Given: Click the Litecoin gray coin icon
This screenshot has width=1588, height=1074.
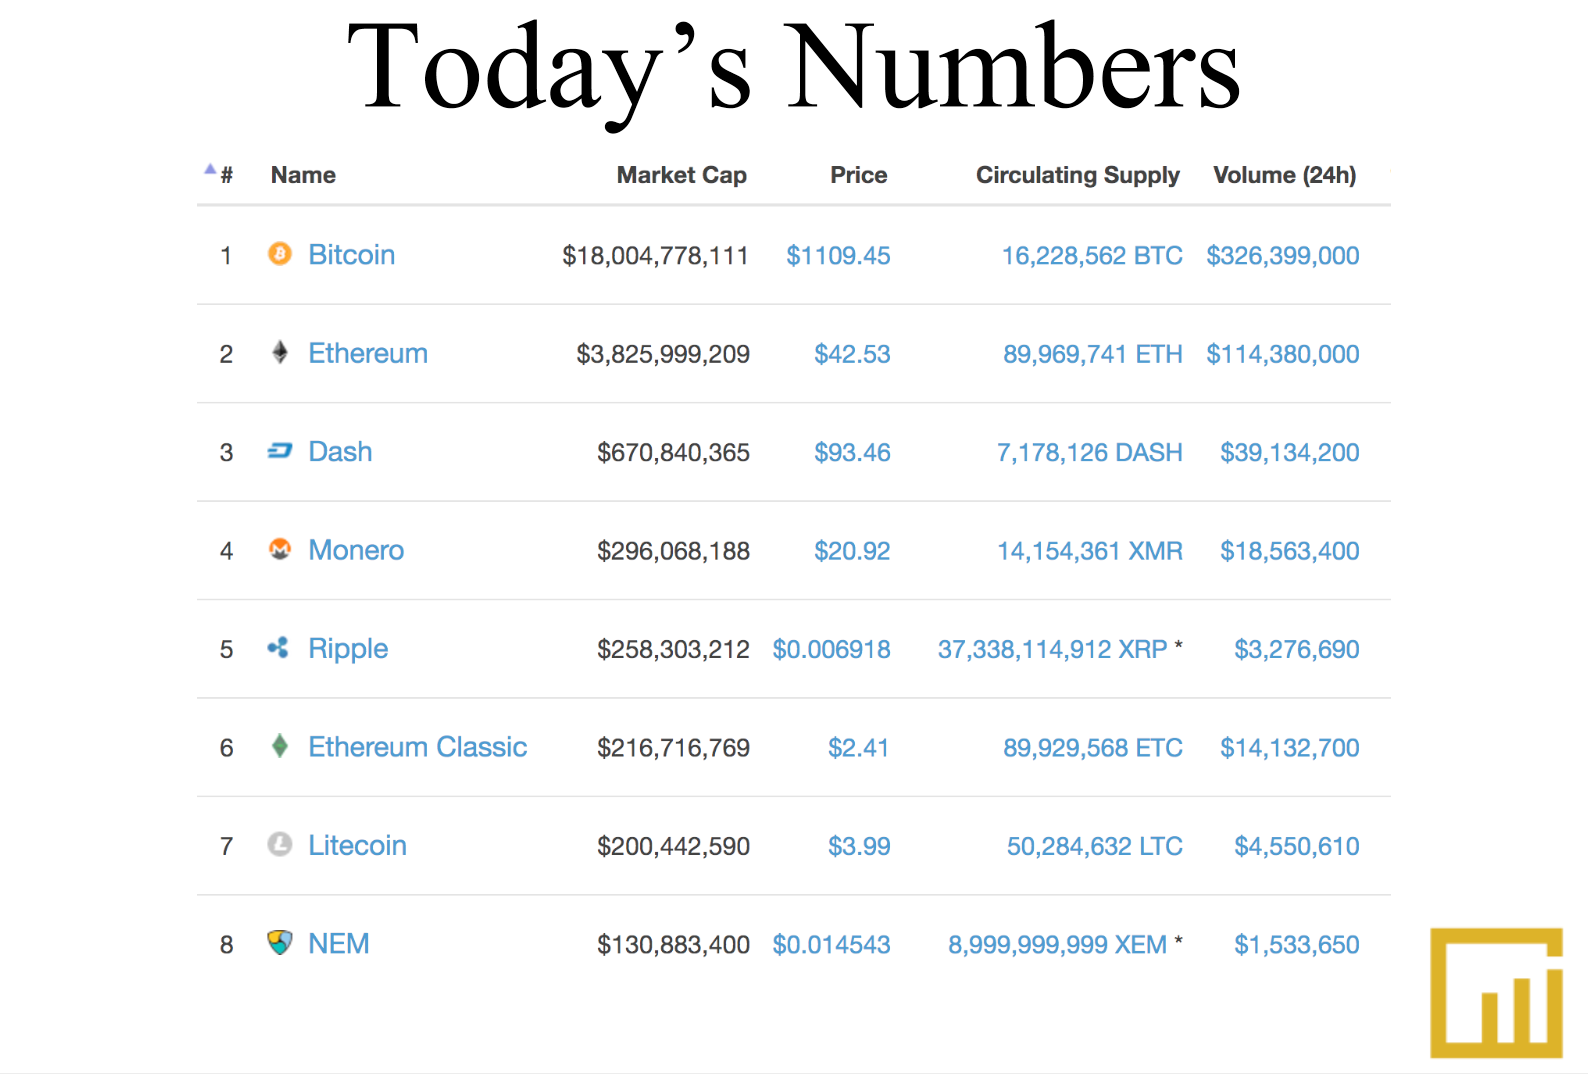Looking at the screenshot, I should pos(280,845).
